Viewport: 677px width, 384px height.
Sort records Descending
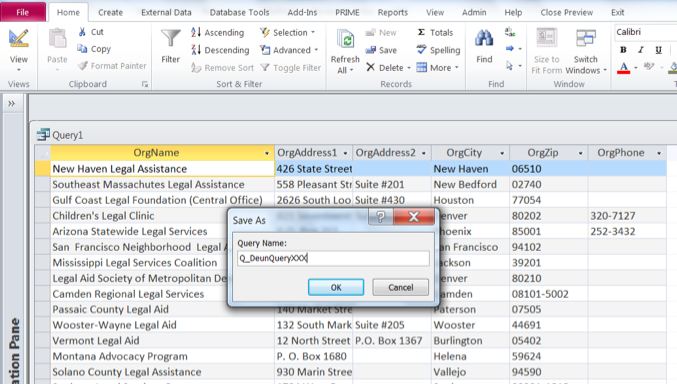(220, 50)
